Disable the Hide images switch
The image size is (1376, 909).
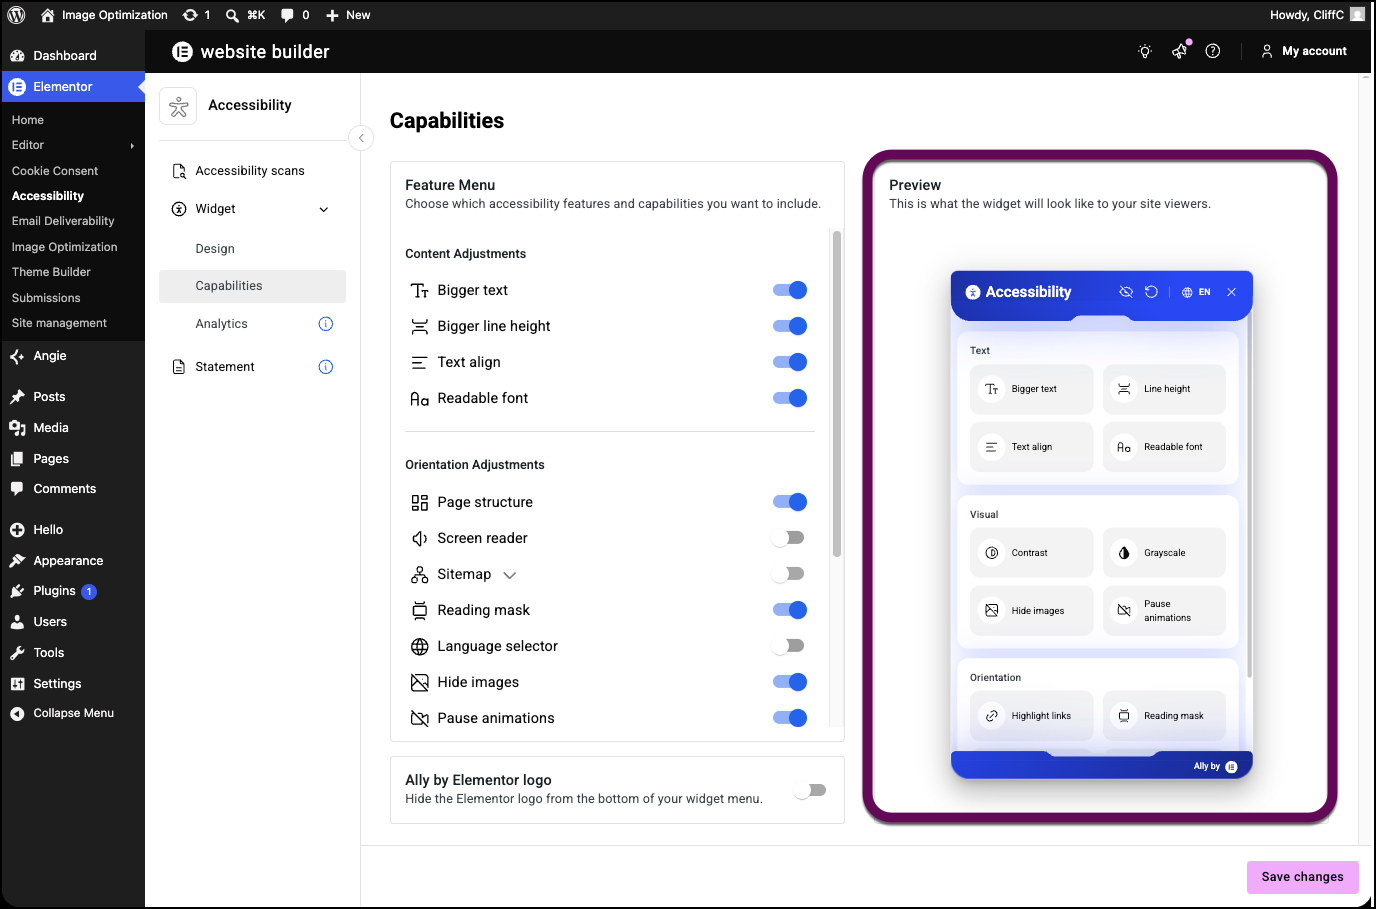(x=790, y=682)
